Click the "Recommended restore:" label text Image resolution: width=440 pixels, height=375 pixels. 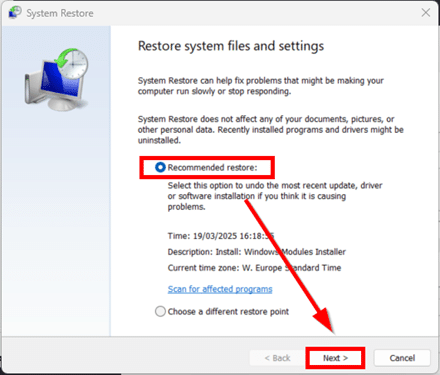(212, 167)
